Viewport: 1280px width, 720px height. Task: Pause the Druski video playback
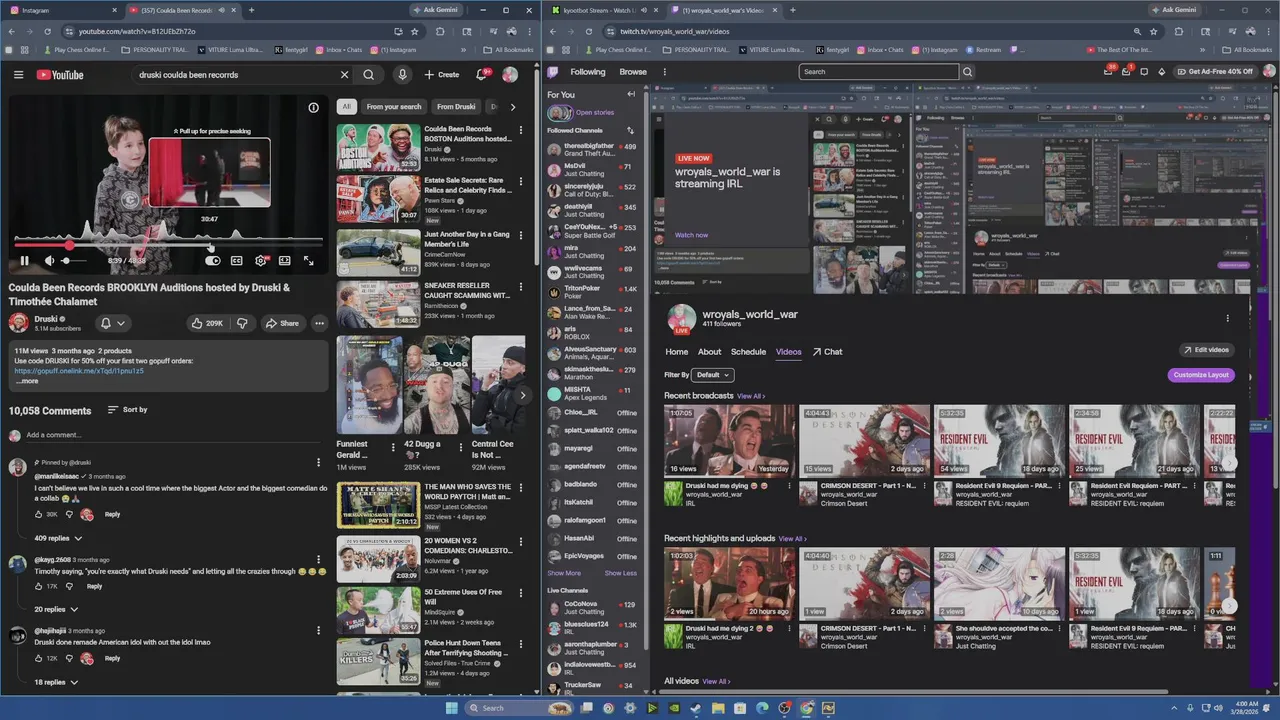point(24,261)
